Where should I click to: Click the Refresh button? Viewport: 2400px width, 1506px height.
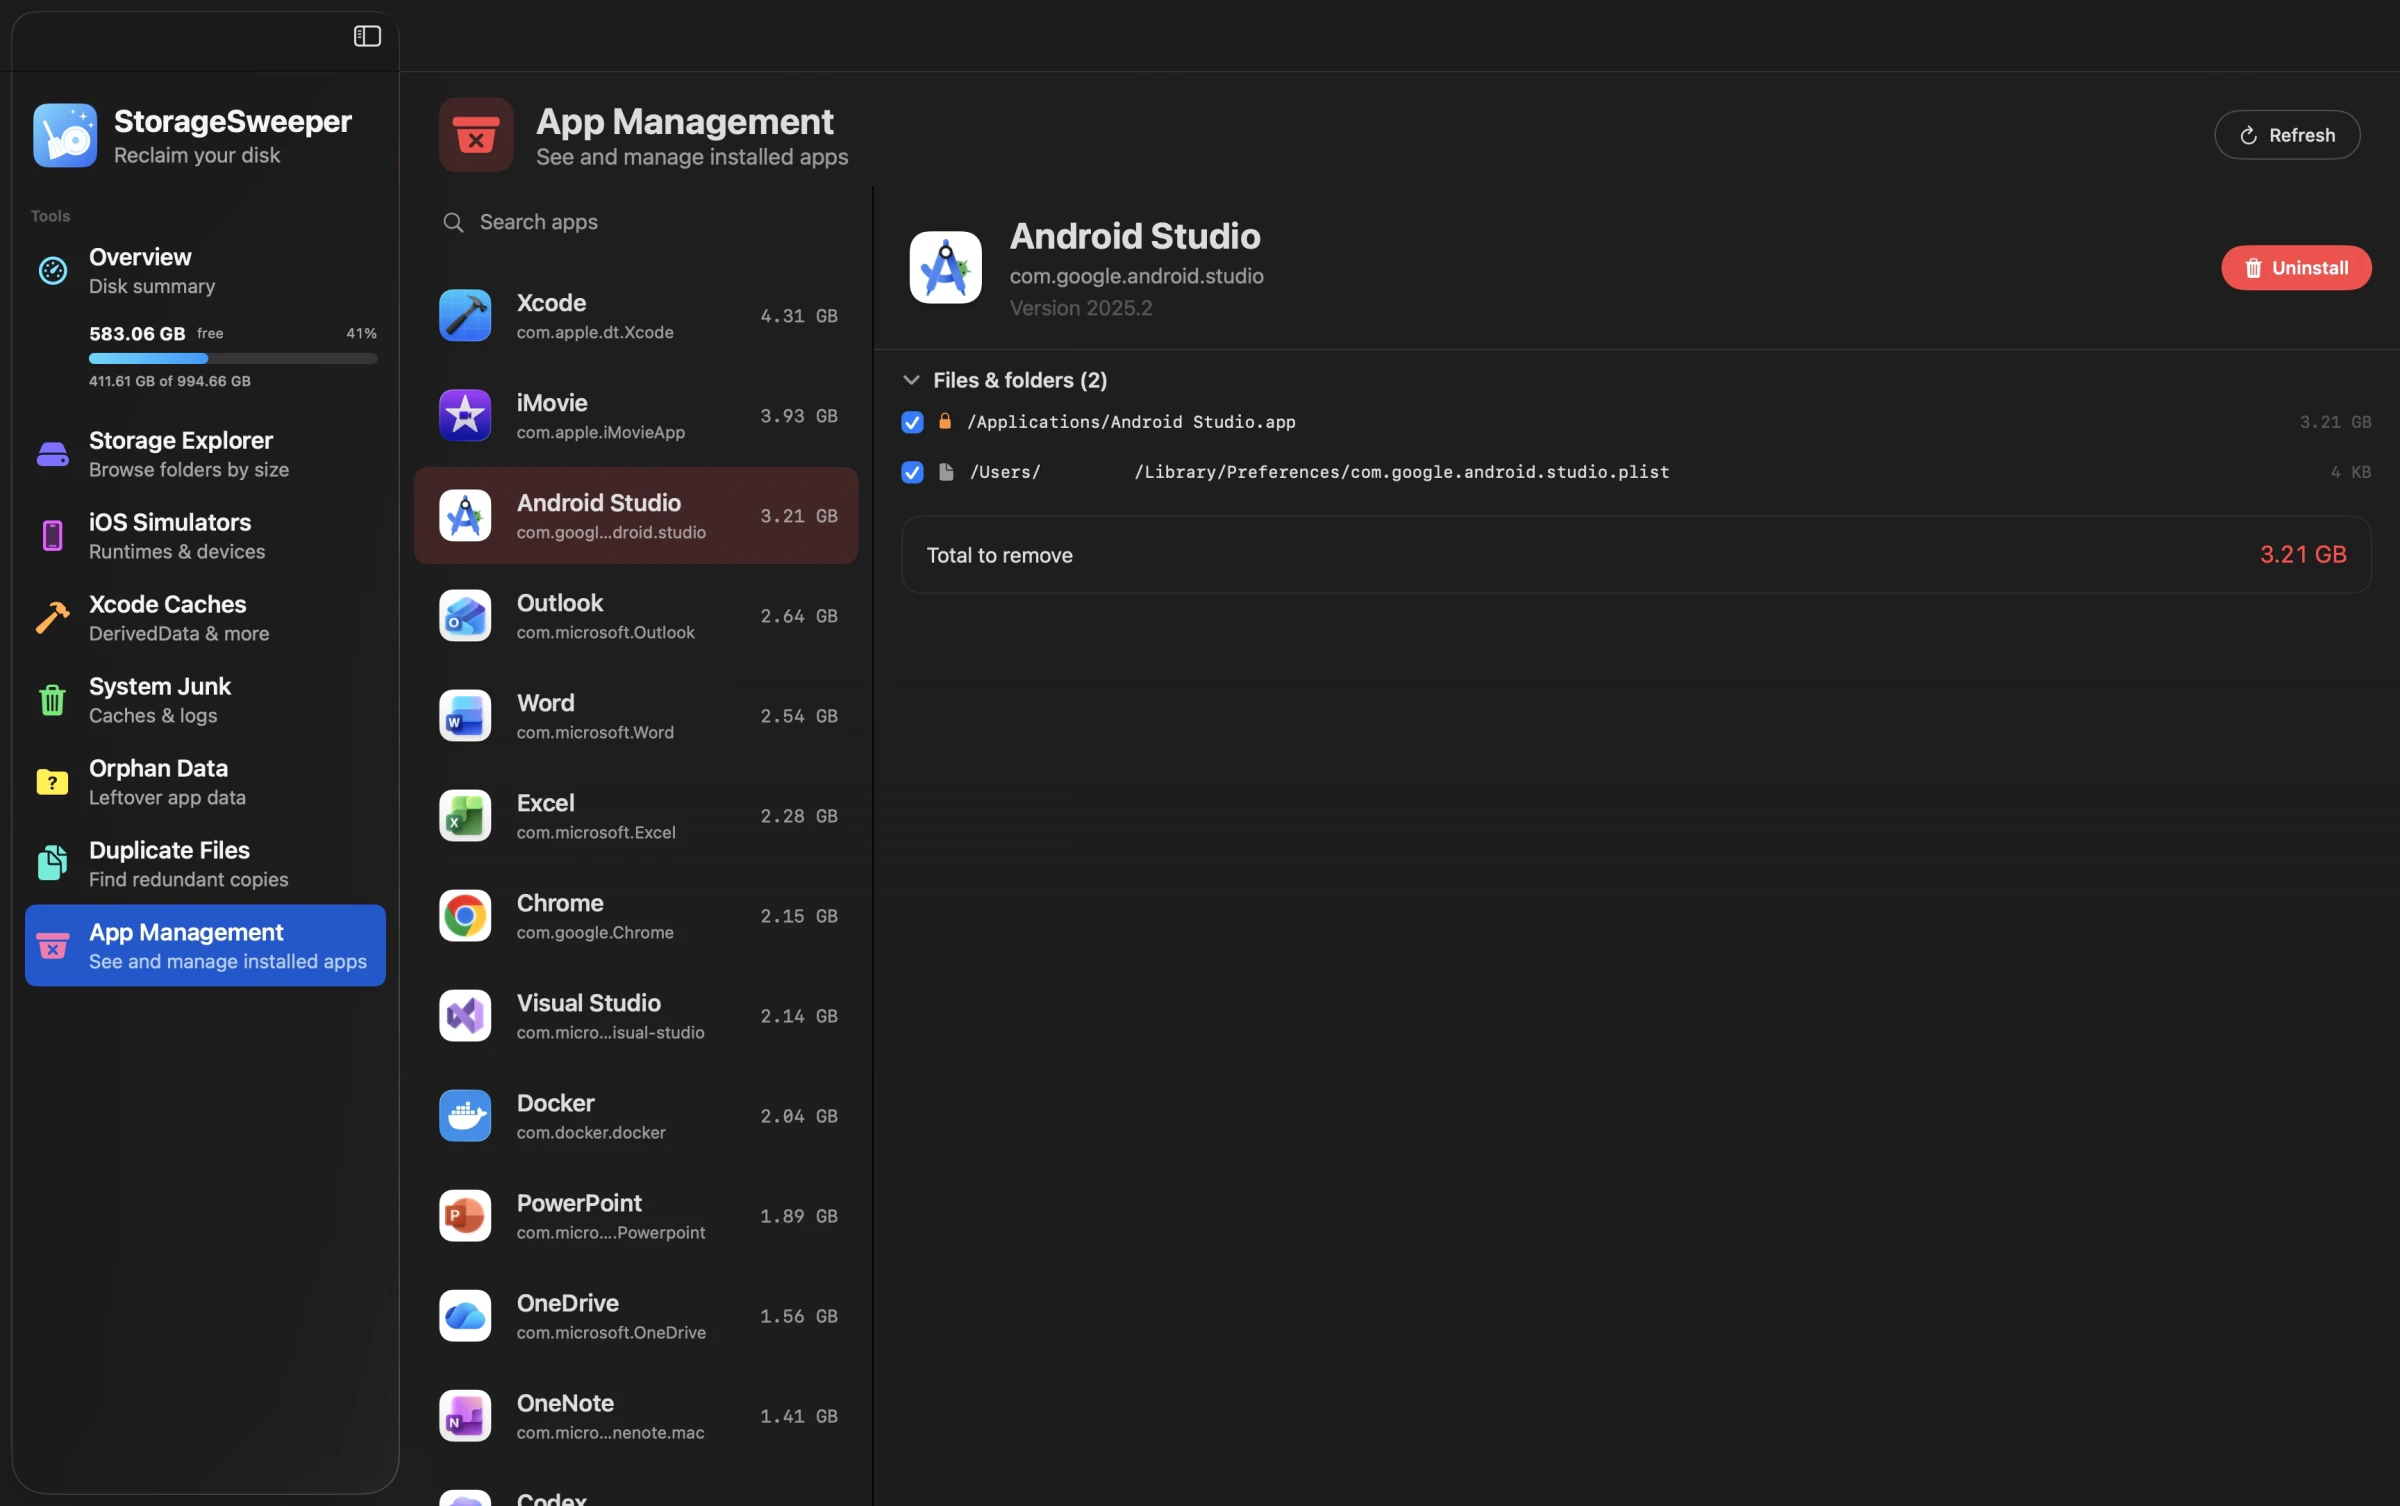tap(2288, 135)
